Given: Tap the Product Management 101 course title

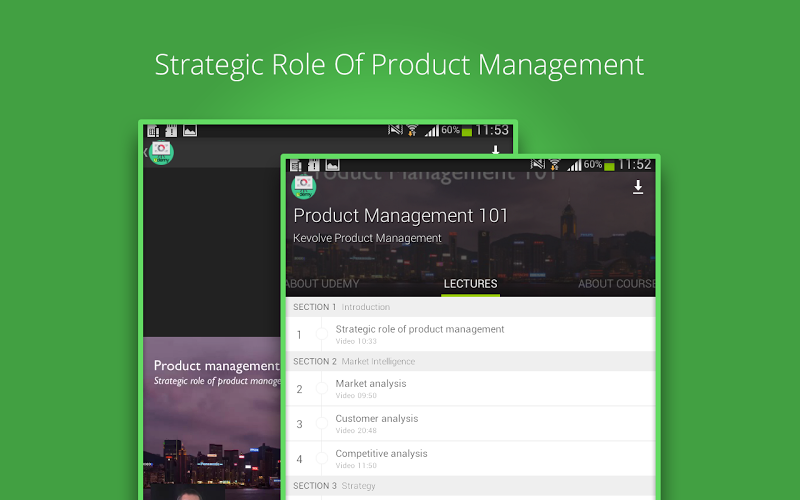Looking at the screenshot, I should 401,215.
